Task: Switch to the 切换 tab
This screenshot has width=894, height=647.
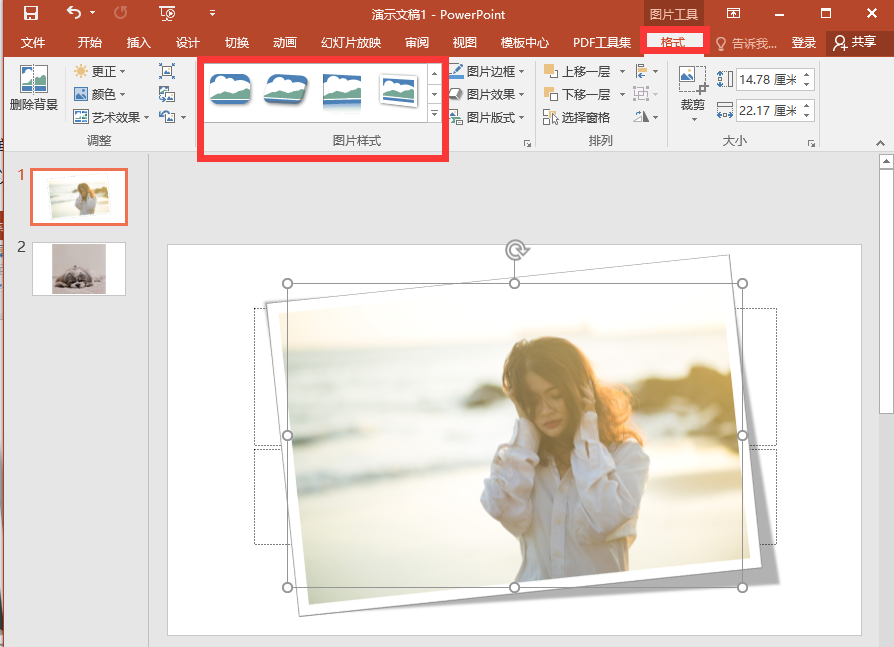Action: pyautogui.click(x=237, y=43)
